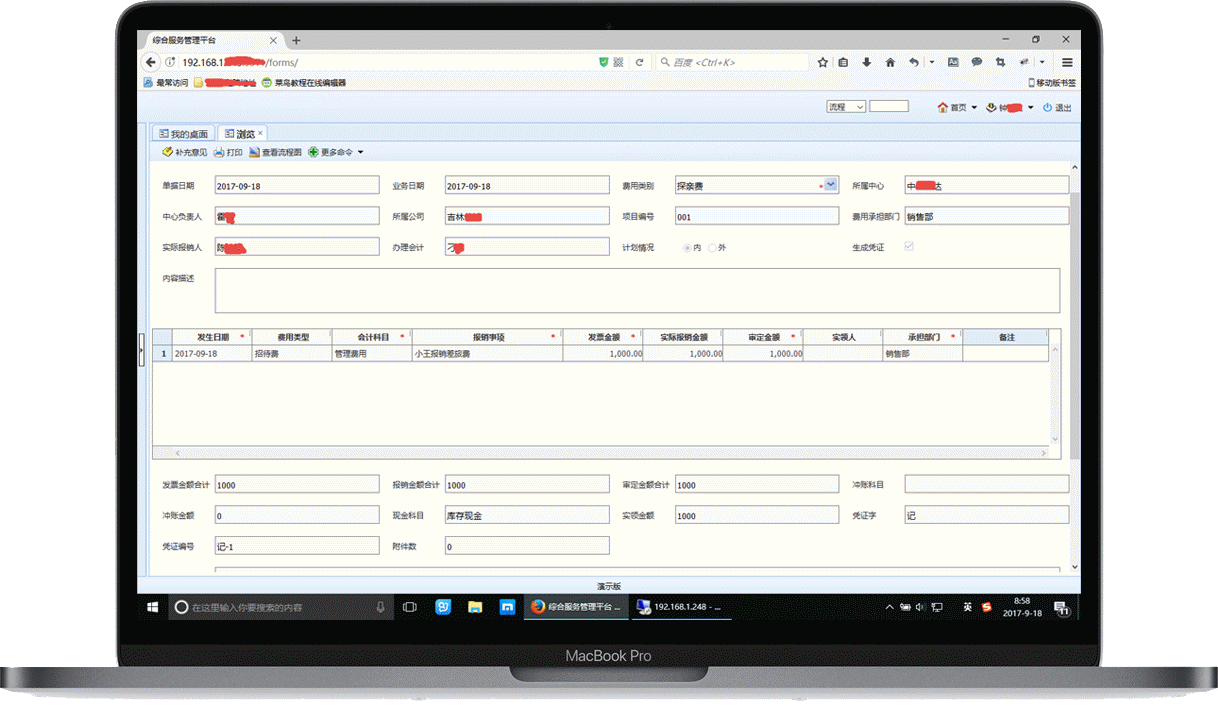This screenshot has height=706, width=1218.
Task: Open the 最常访问 bookmarks folder
Action: coord(166,83)
